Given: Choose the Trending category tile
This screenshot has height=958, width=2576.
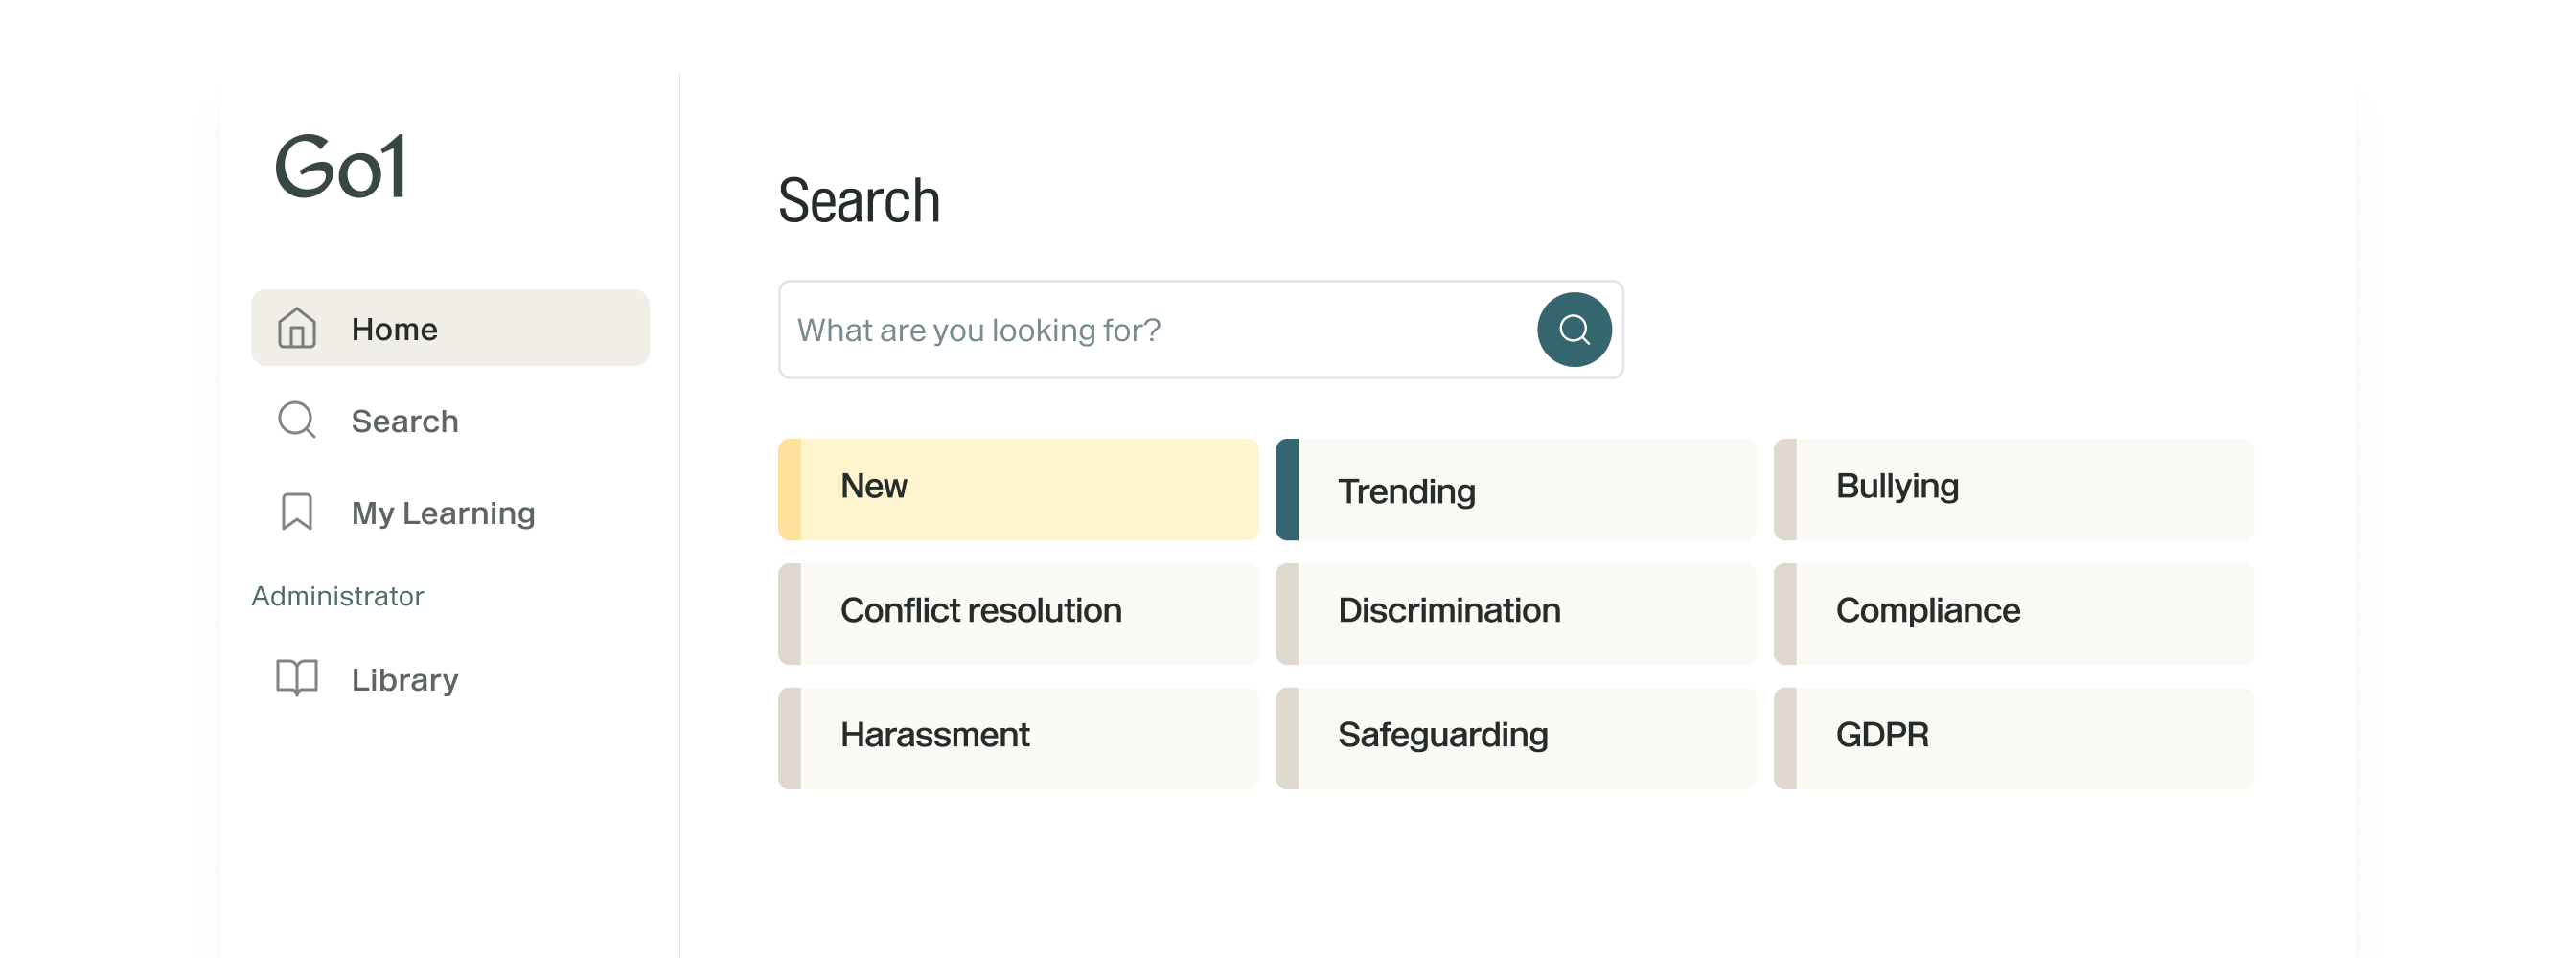Looking at the screenshot, I should (1516, 489).
